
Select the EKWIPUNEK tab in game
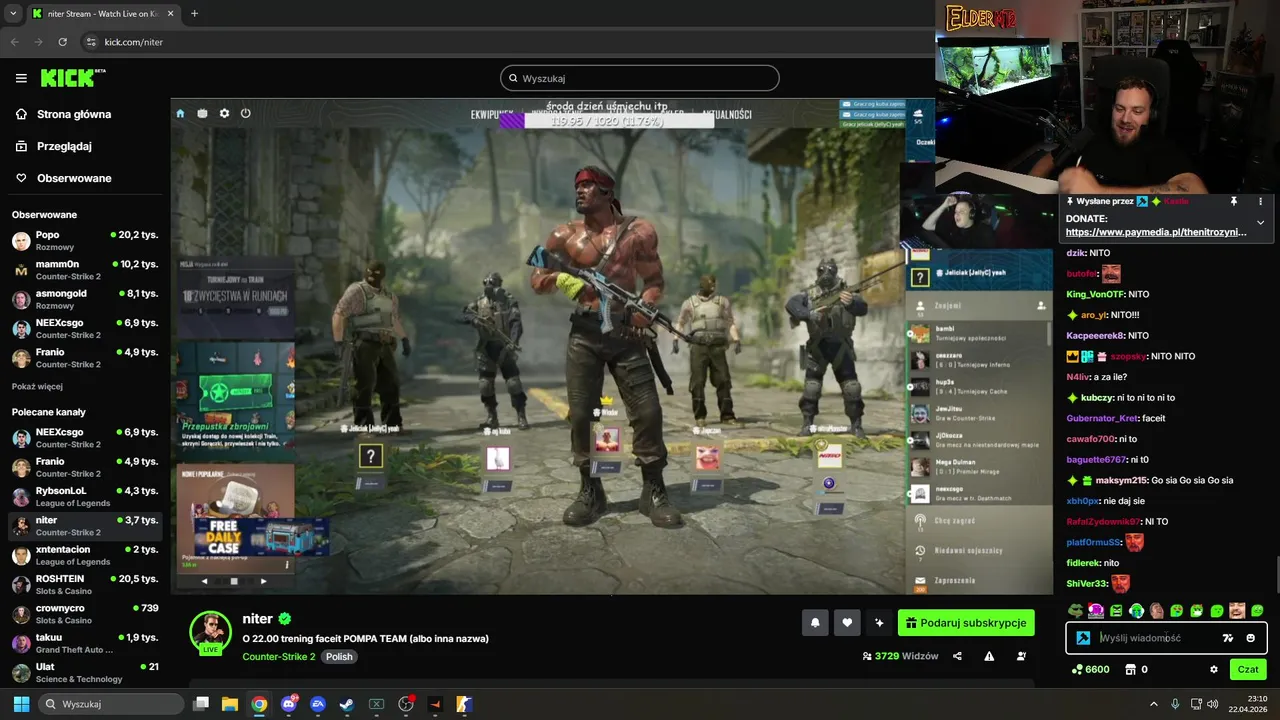click(x=492, y=114)
